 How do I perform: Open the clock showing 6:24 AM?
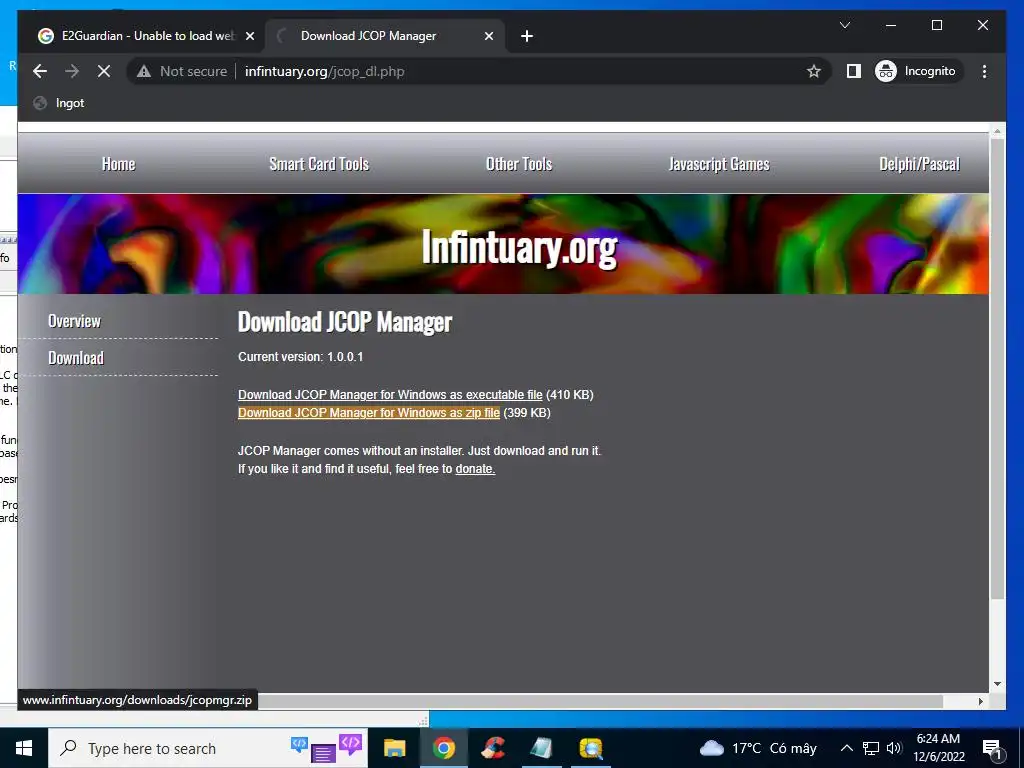click(938, 748)
